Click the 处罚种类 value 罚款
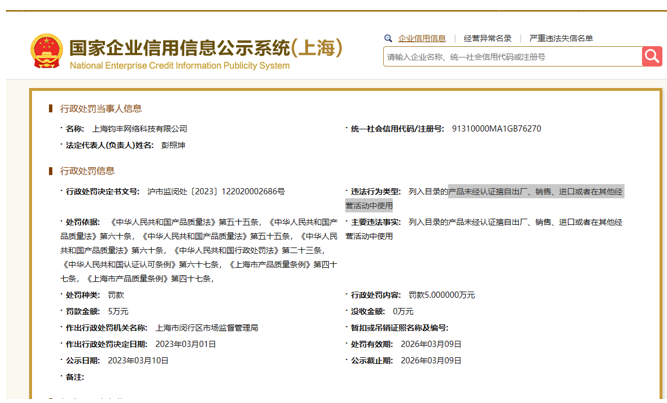The width and height of the screenshot is (667, 403). tap(116, 295)
